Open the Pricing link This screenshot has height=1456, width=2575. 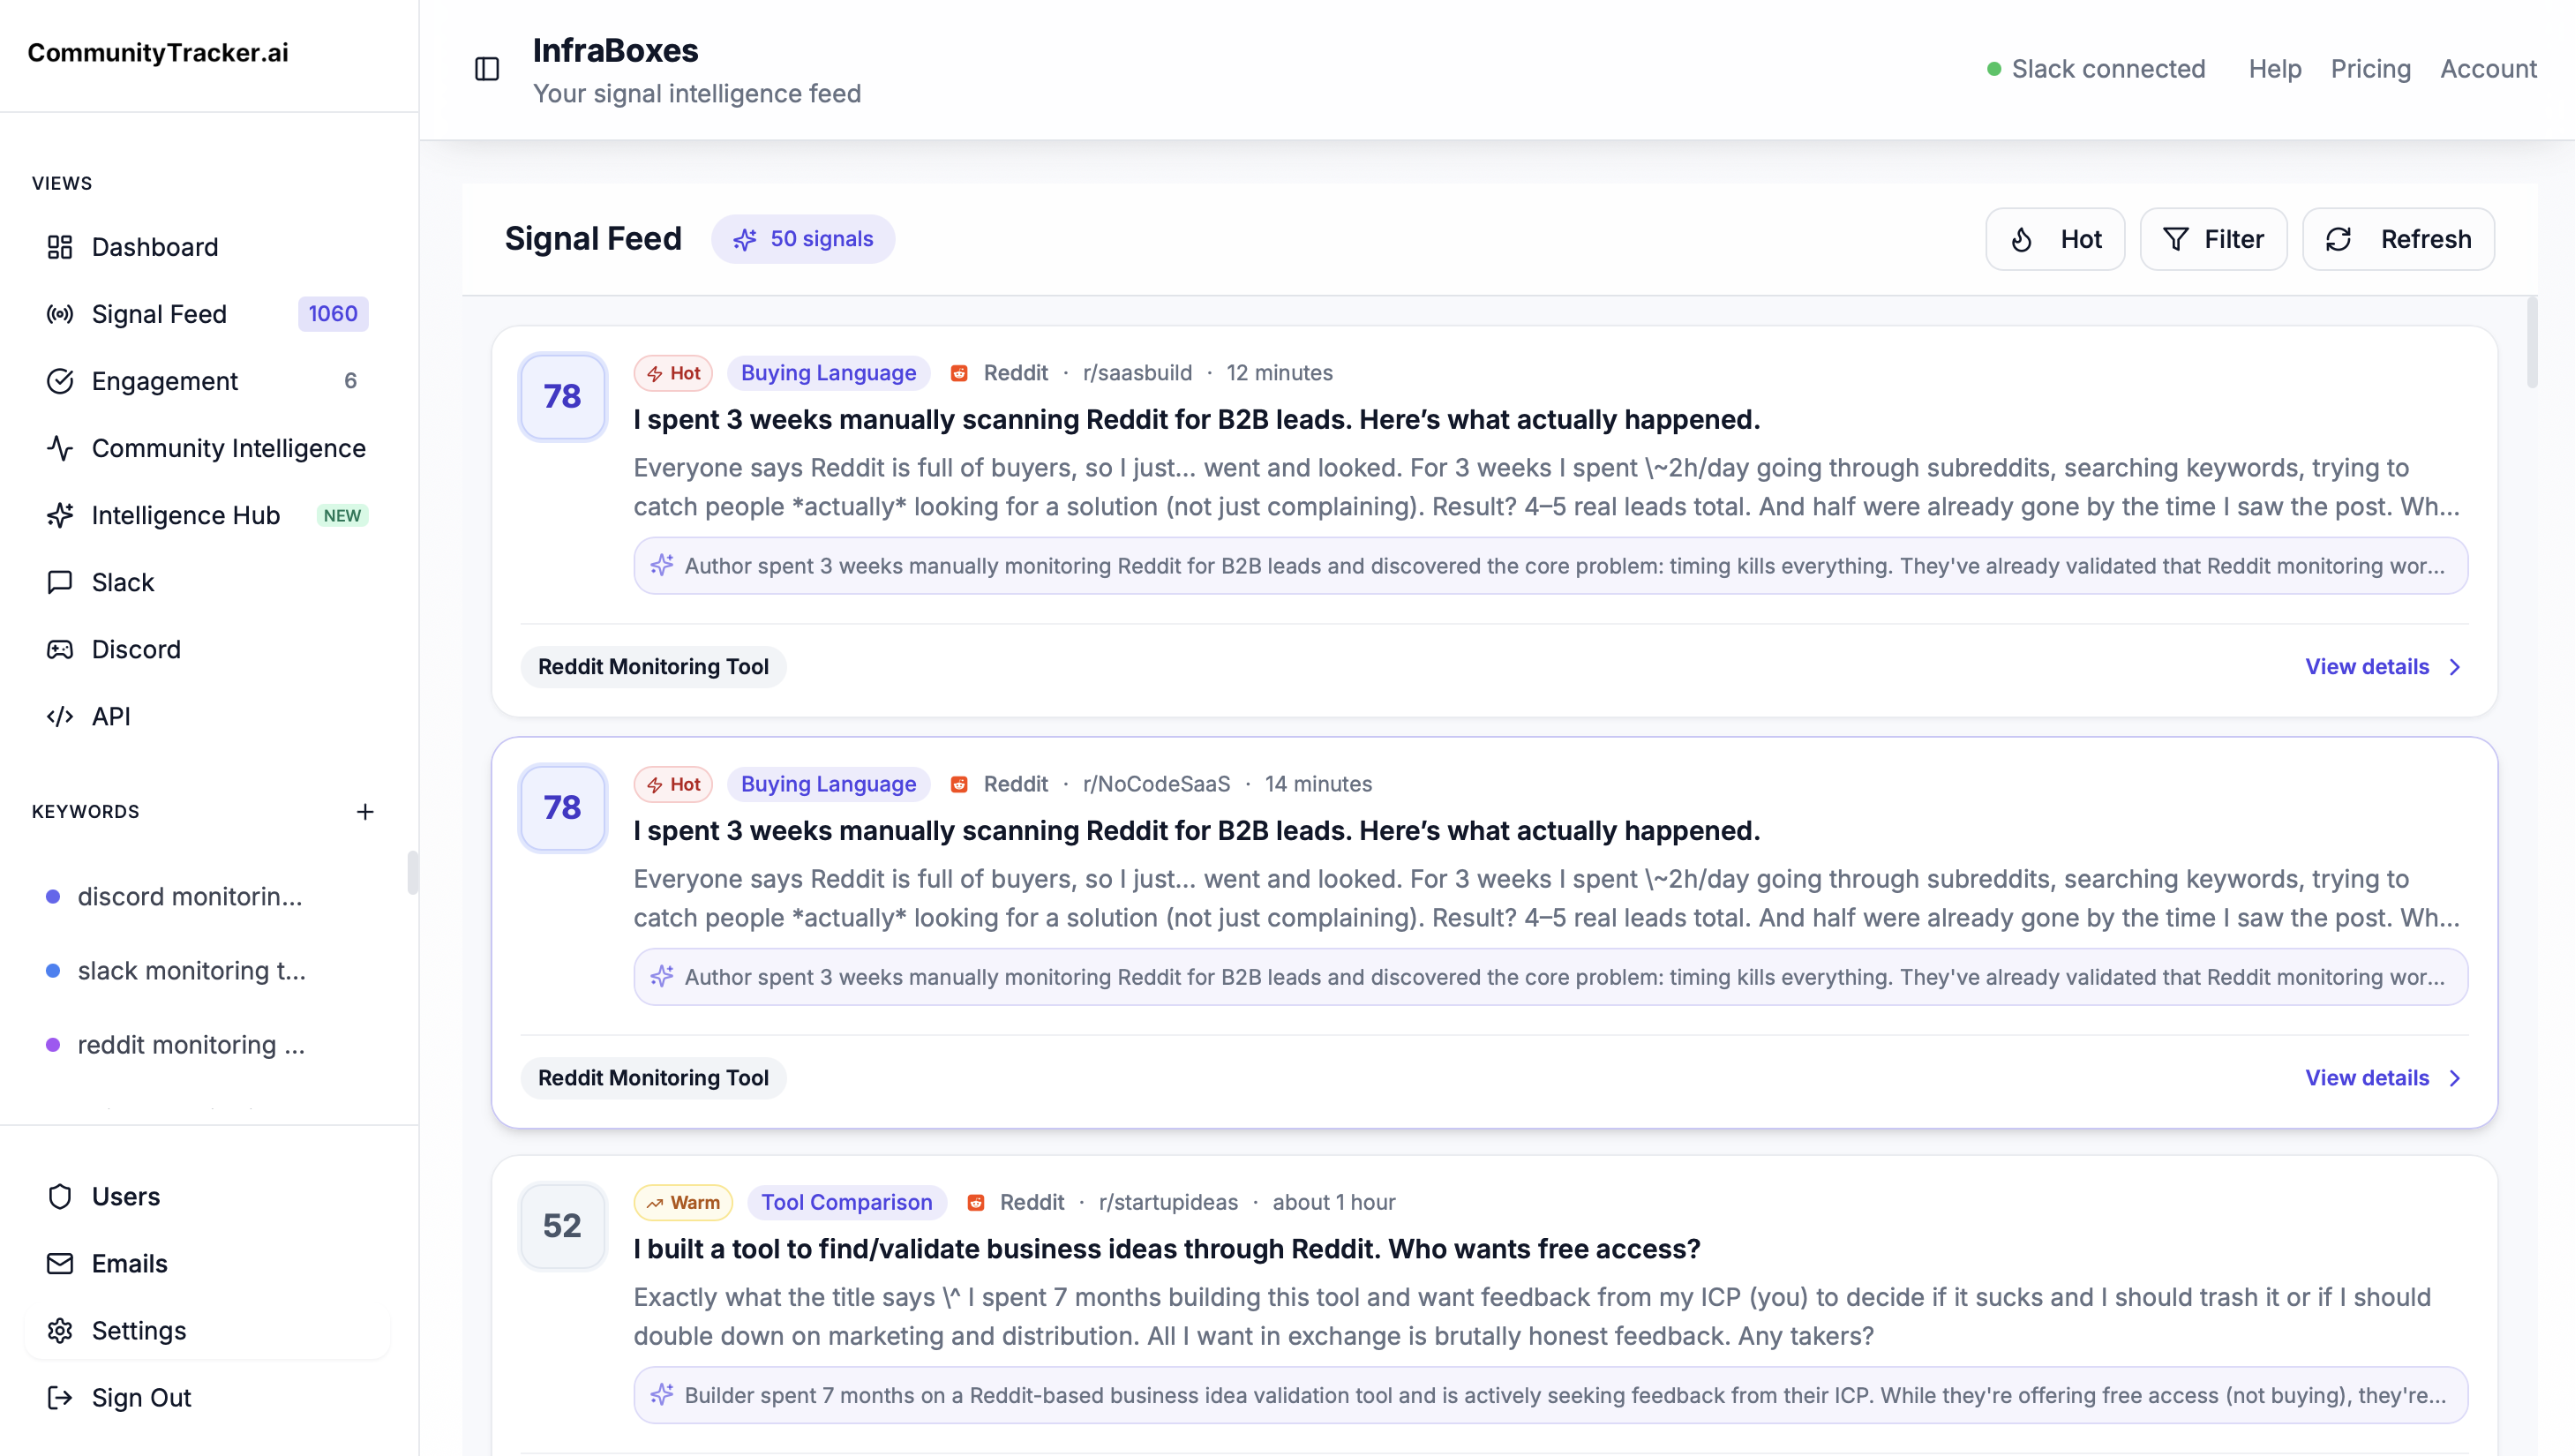(x=2370, y=69)
